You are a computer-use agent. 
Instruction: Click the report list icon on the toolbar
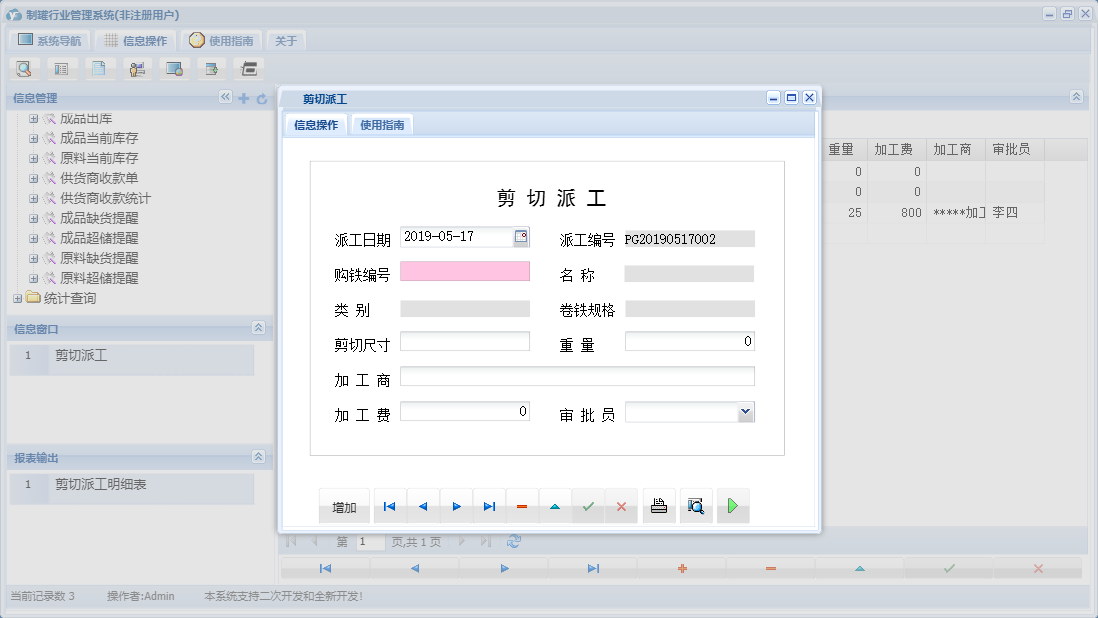pyautogui.click(x=60, y=68)
